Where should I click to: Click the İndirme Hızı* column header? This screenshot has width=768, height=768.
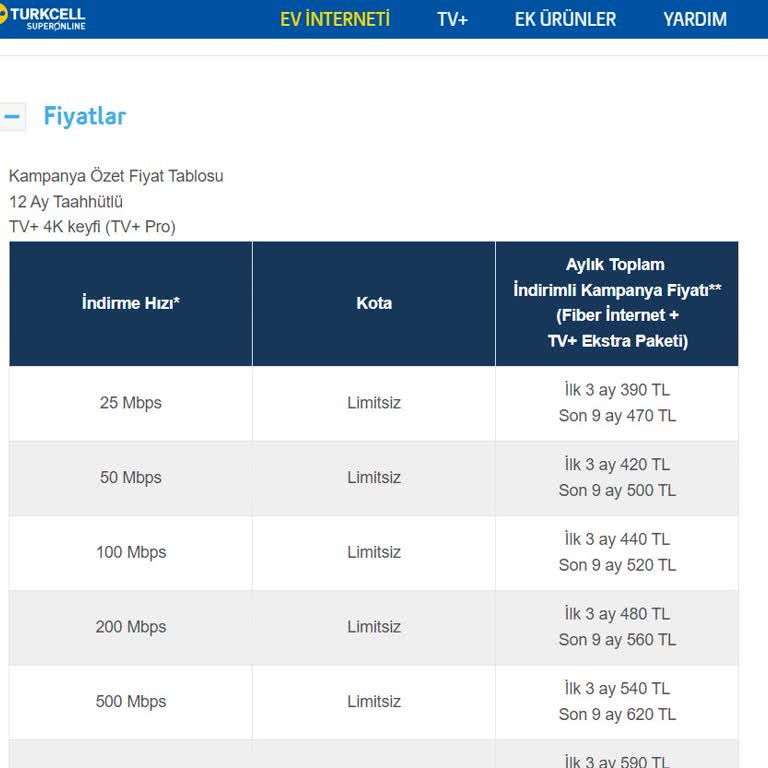click(130, 303)
